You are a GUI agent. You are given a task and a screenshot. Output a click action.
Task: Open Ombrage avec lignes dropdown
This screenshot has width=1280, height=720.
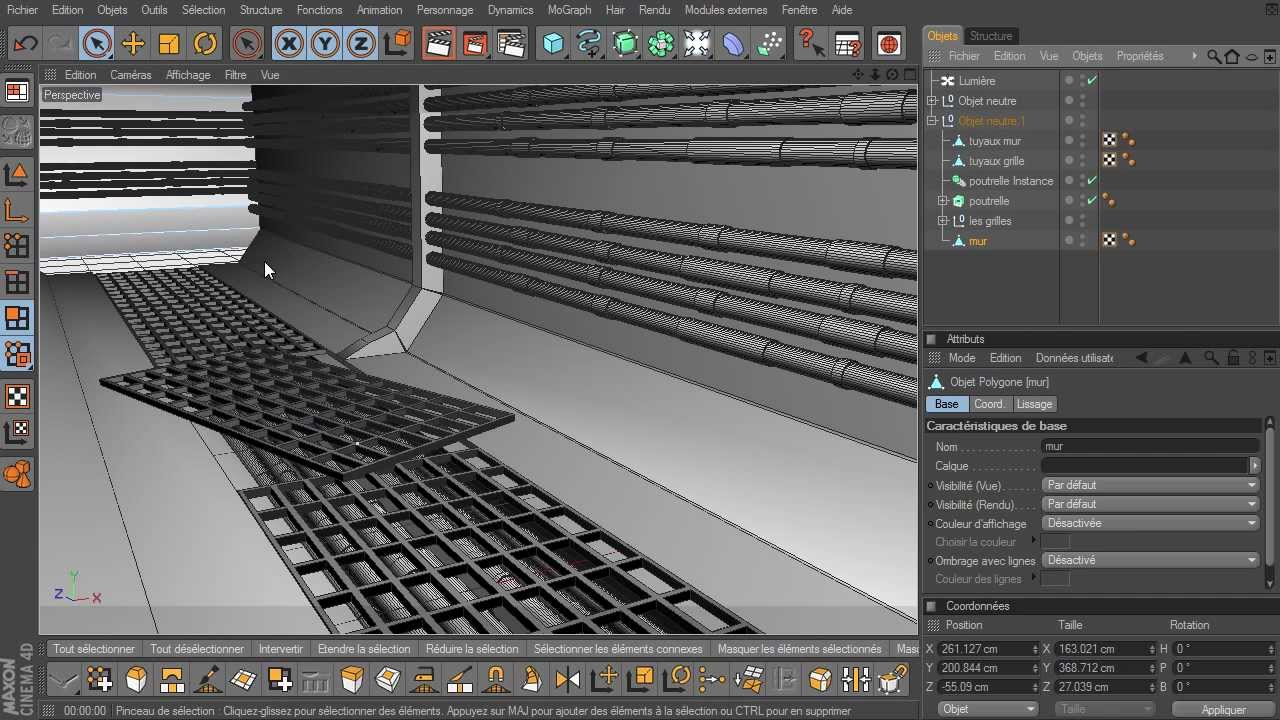[x=1150, y=560]
